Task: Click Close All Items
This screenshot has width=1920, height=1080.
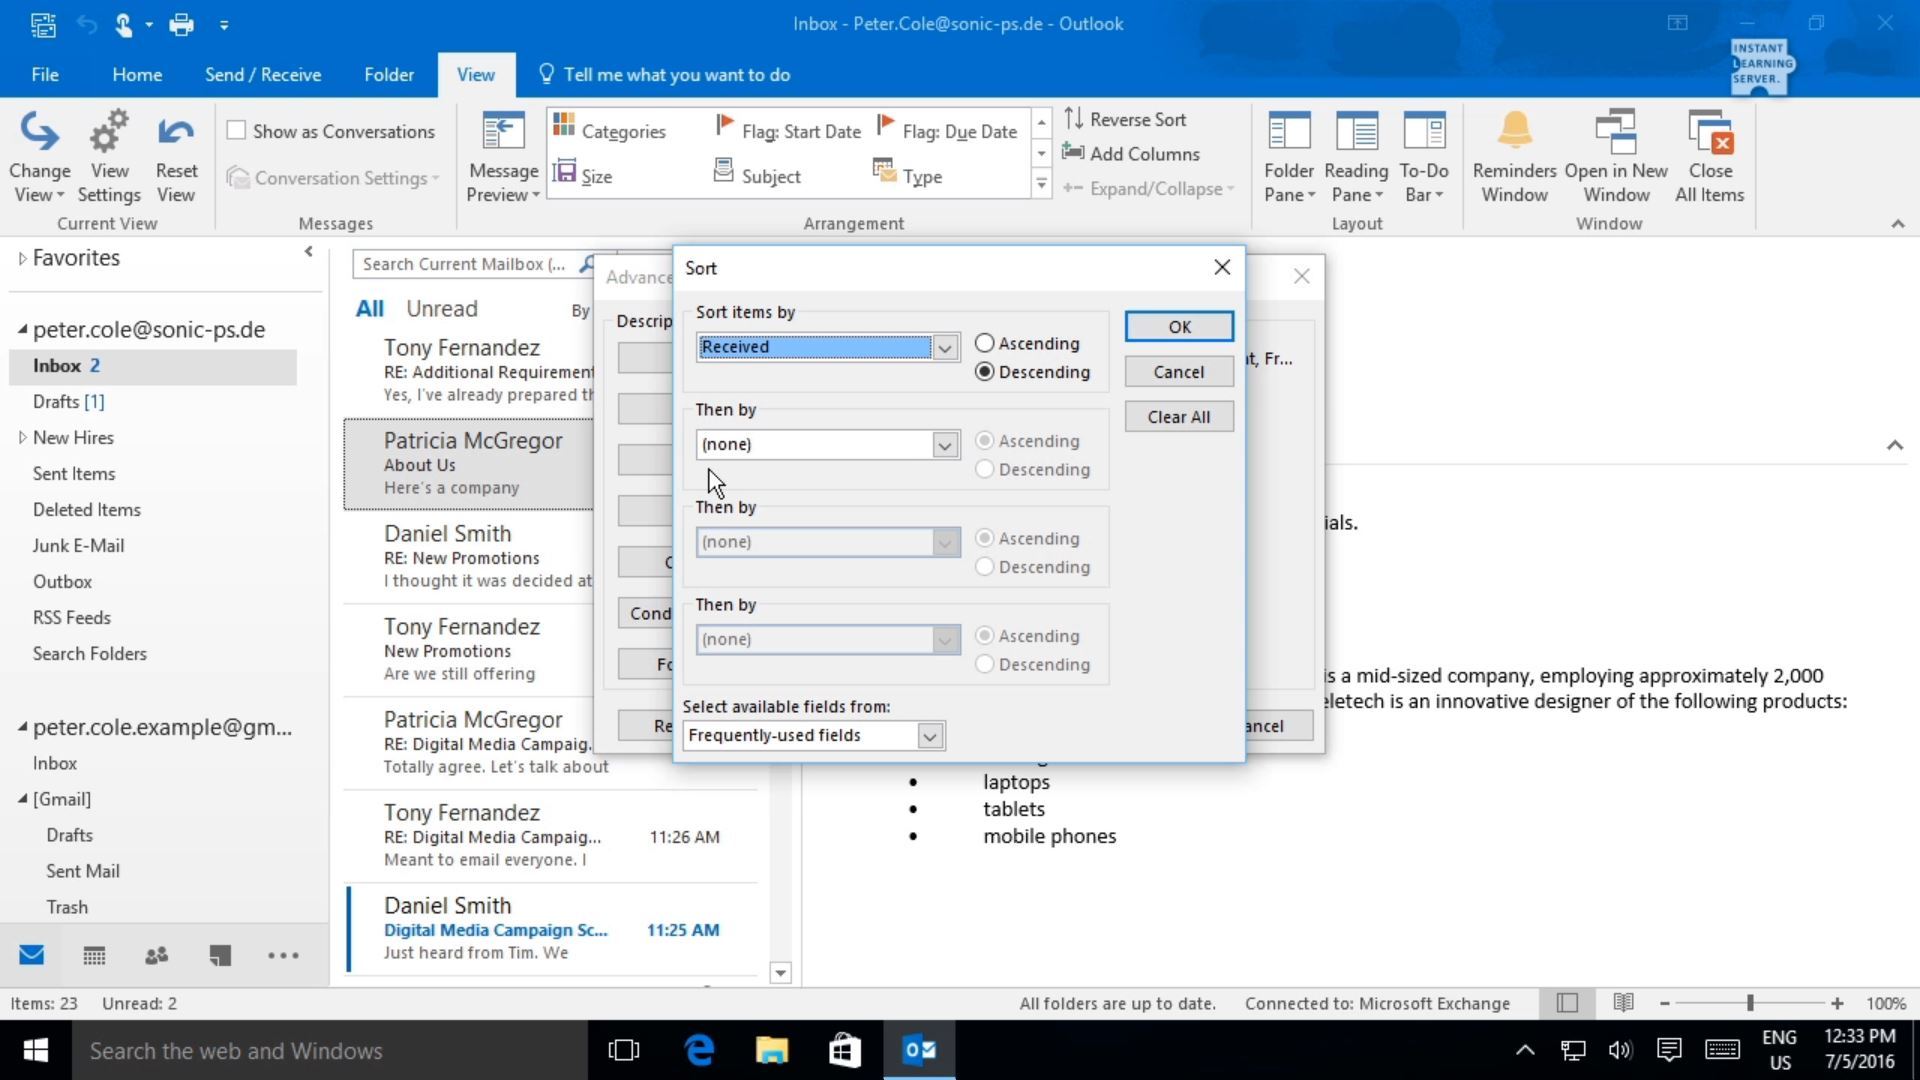Action: point(1710,155)
